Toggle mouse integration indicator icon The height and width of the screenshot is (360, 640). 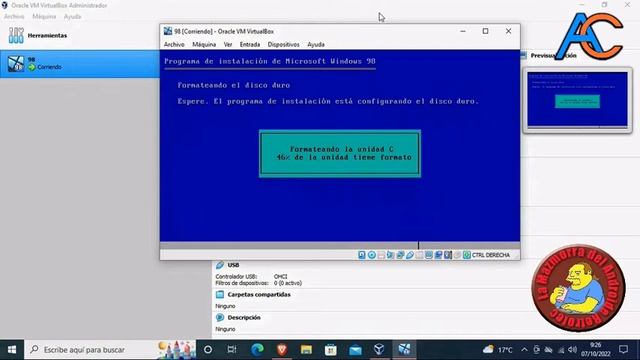[x=457, y=255]
